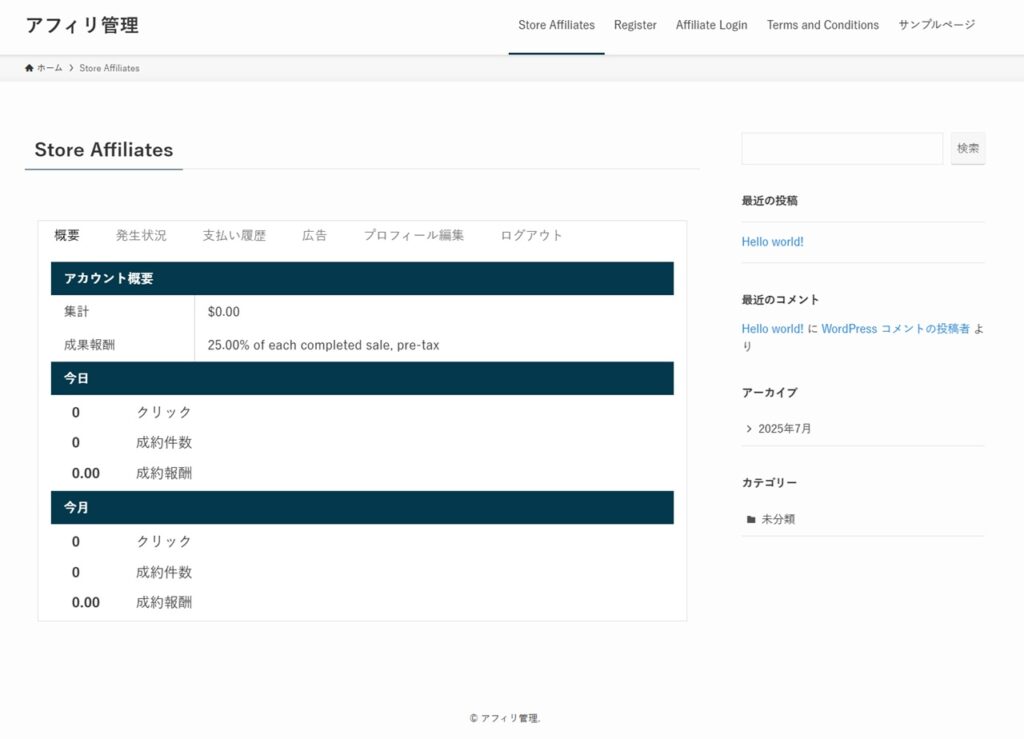Click 成約報酬 label under 今月
The height and width of the screenshot is (739, 1024).
coord(164,603)
